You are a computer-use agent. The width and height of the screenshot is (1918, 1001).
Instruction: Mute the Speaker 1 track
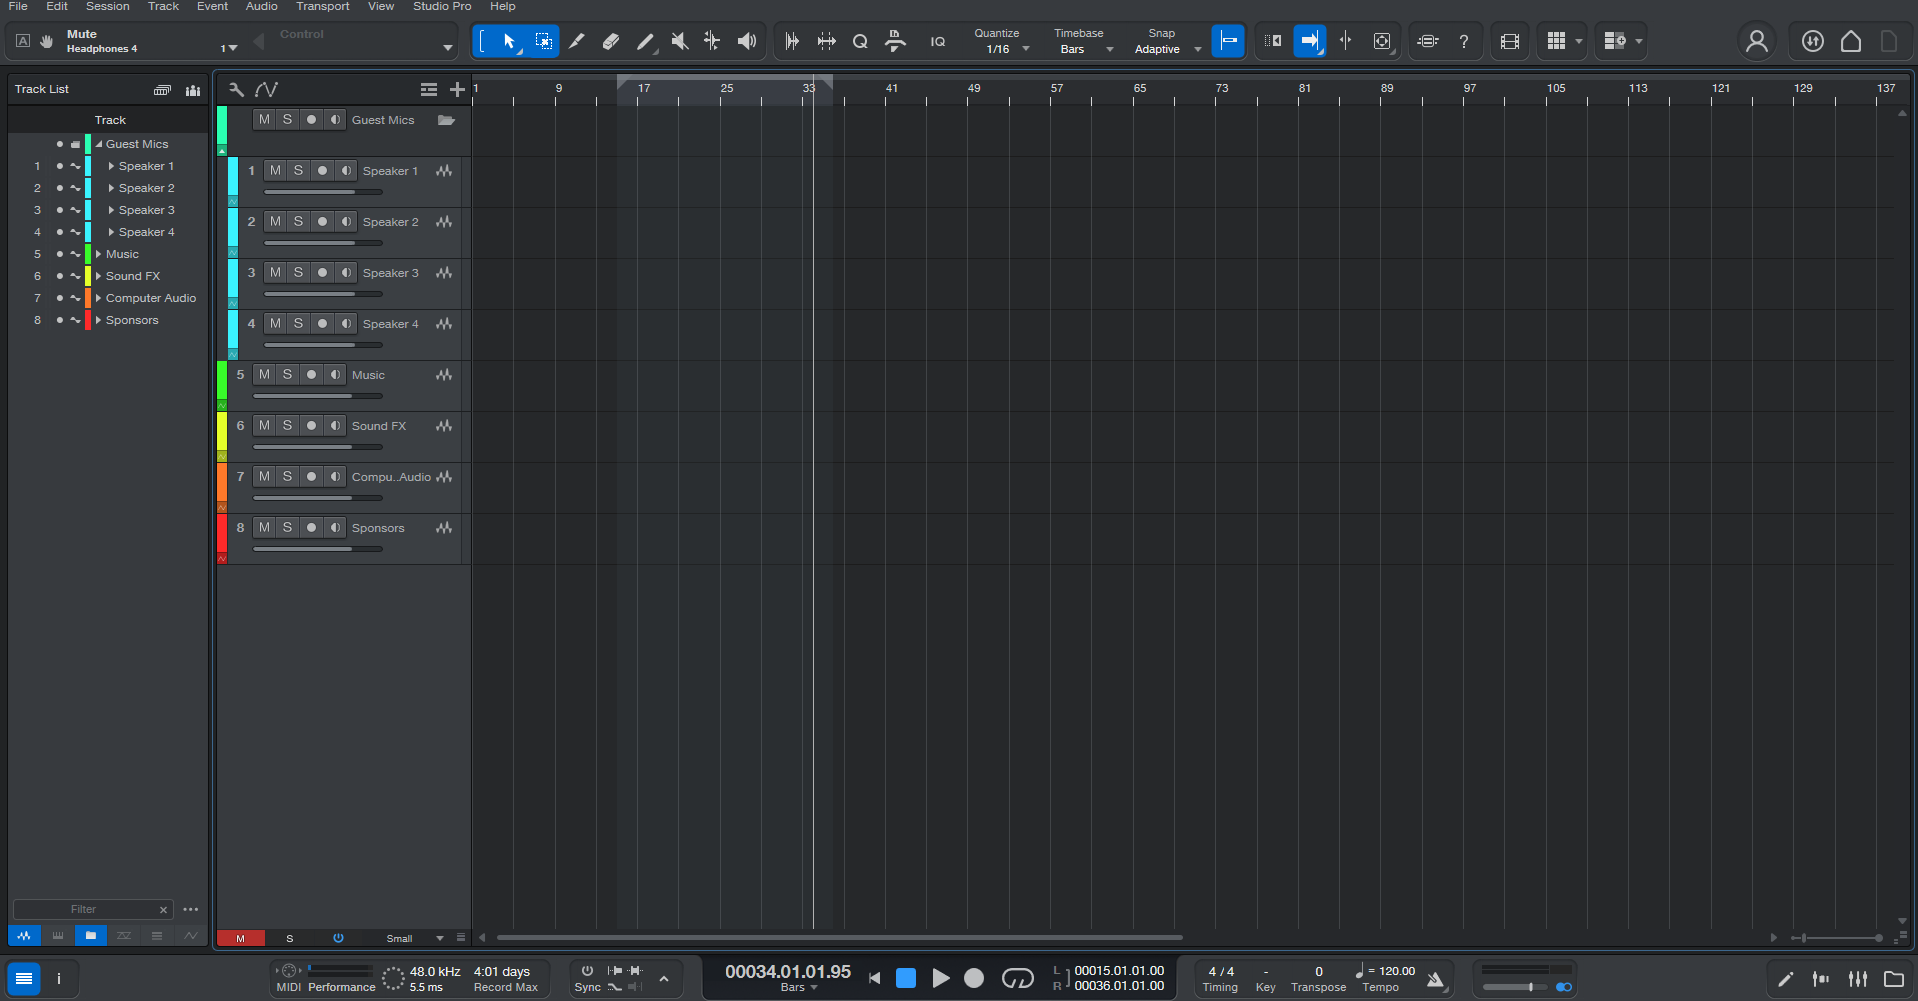click(x=275, y=170)
